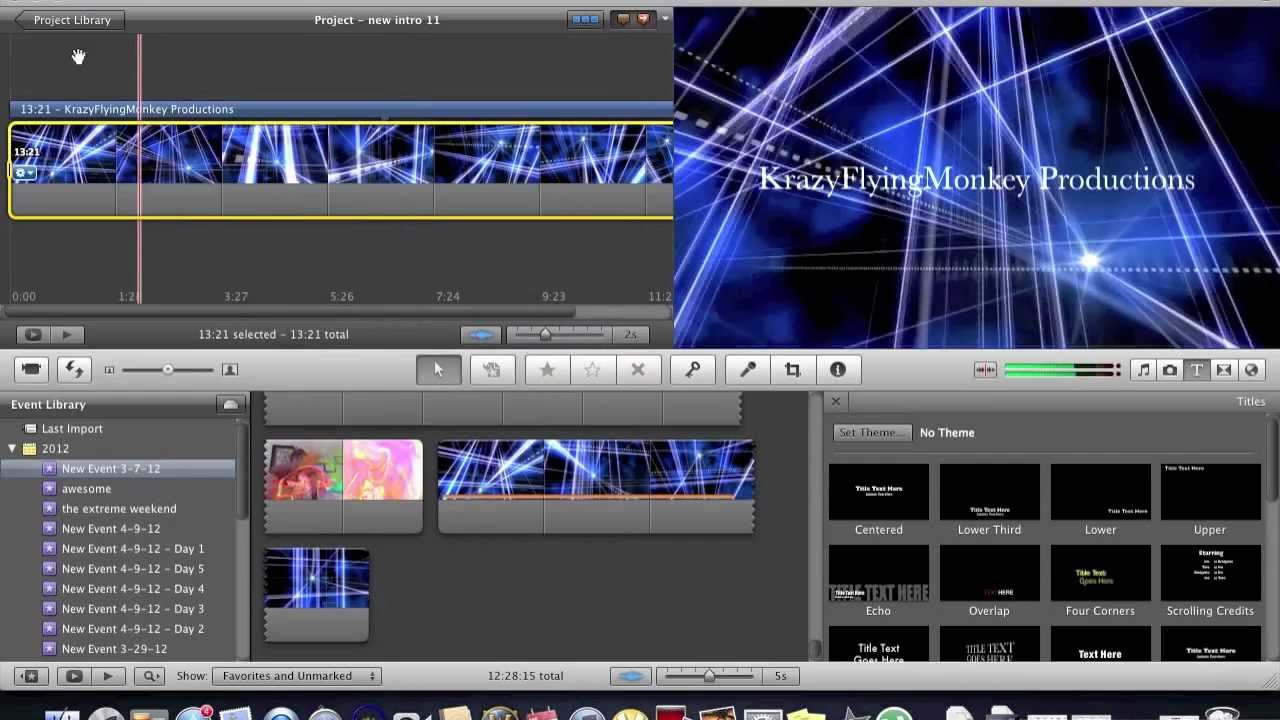The height and width of the screenshot is (720, 1280).
Task: Select Last Import in Event Library
Action: tap(72, 429)
